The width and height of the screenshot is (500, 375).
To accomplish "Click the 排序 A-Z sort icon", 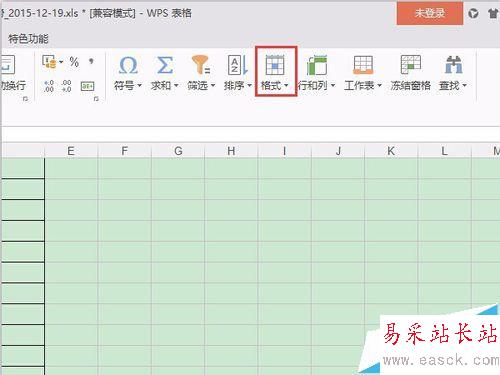I will coord(237,65).
